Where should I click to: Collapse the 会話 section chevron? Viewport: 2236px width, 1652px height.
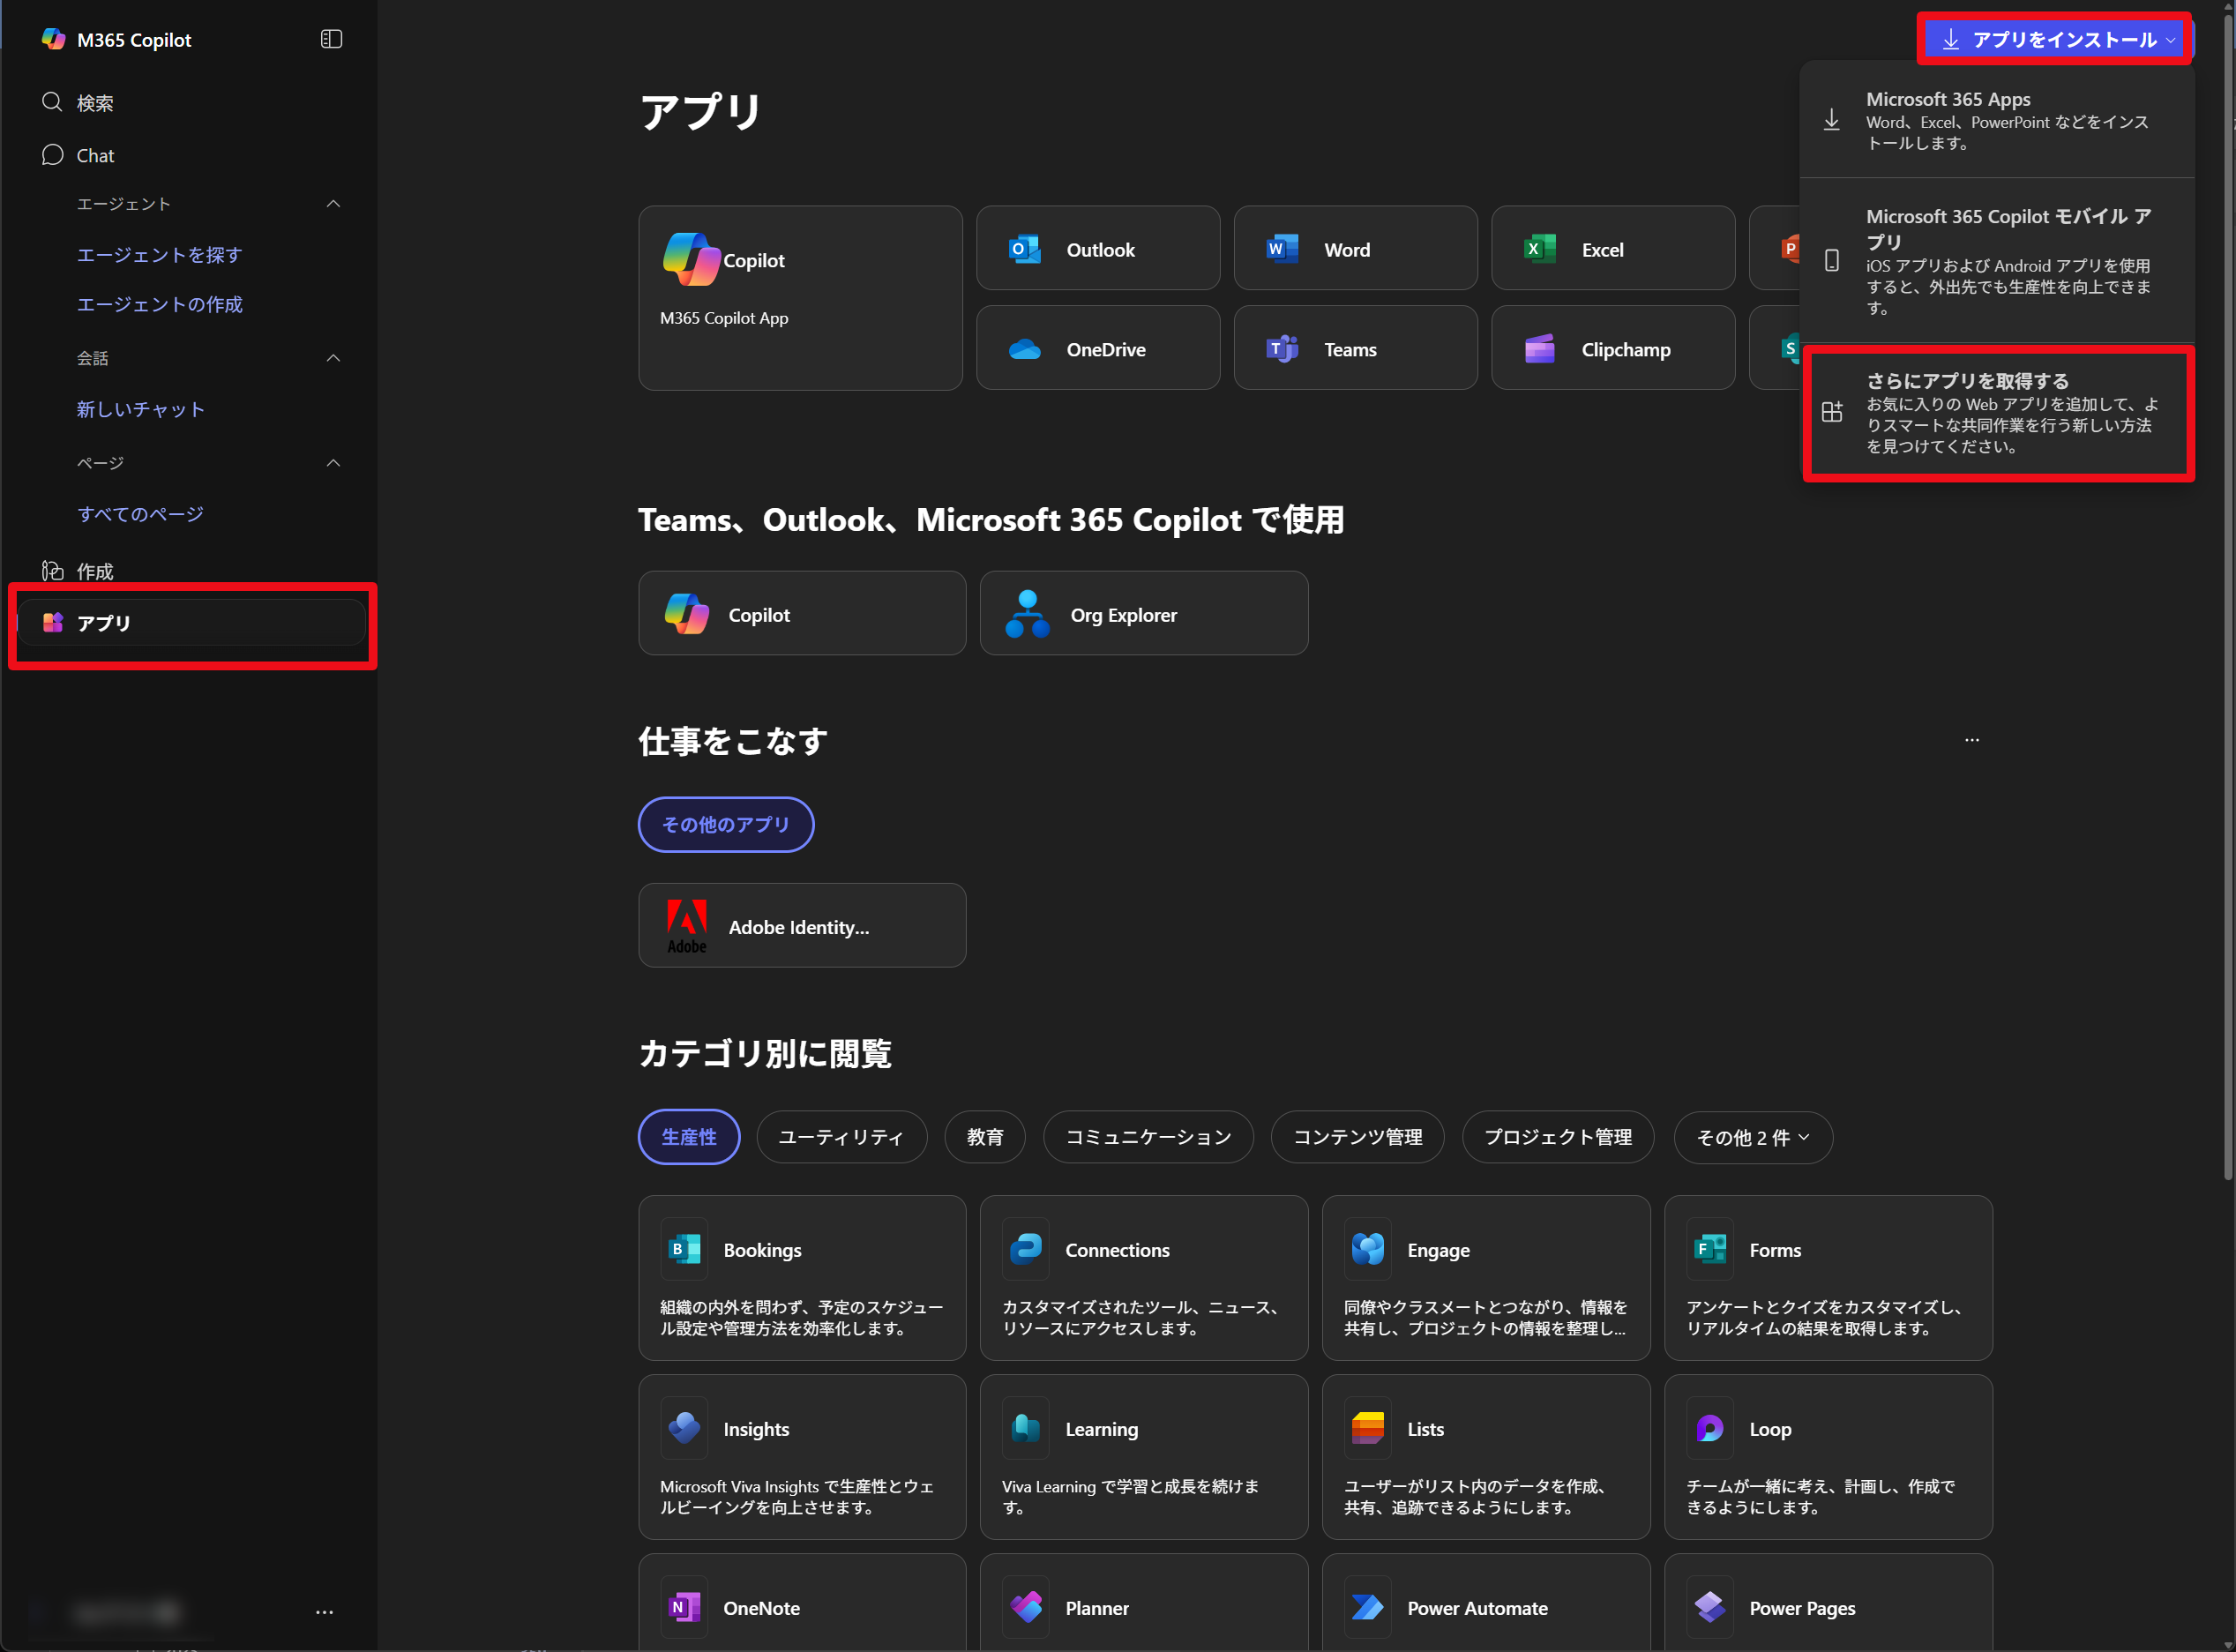point(333,358)
